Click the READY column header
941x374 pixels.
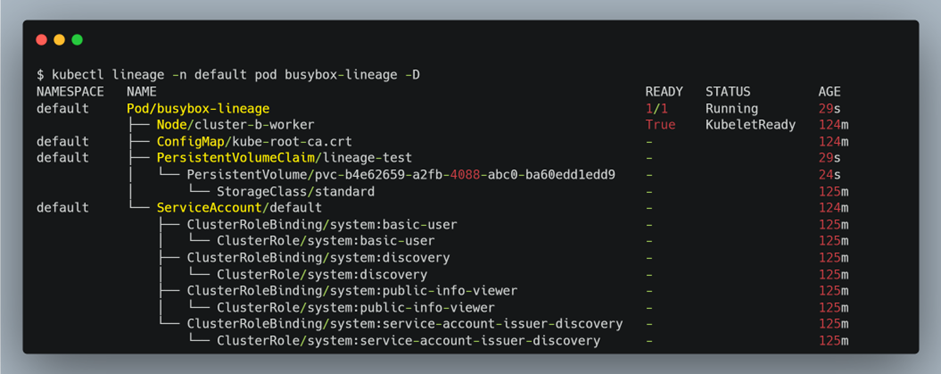[664, 92]
